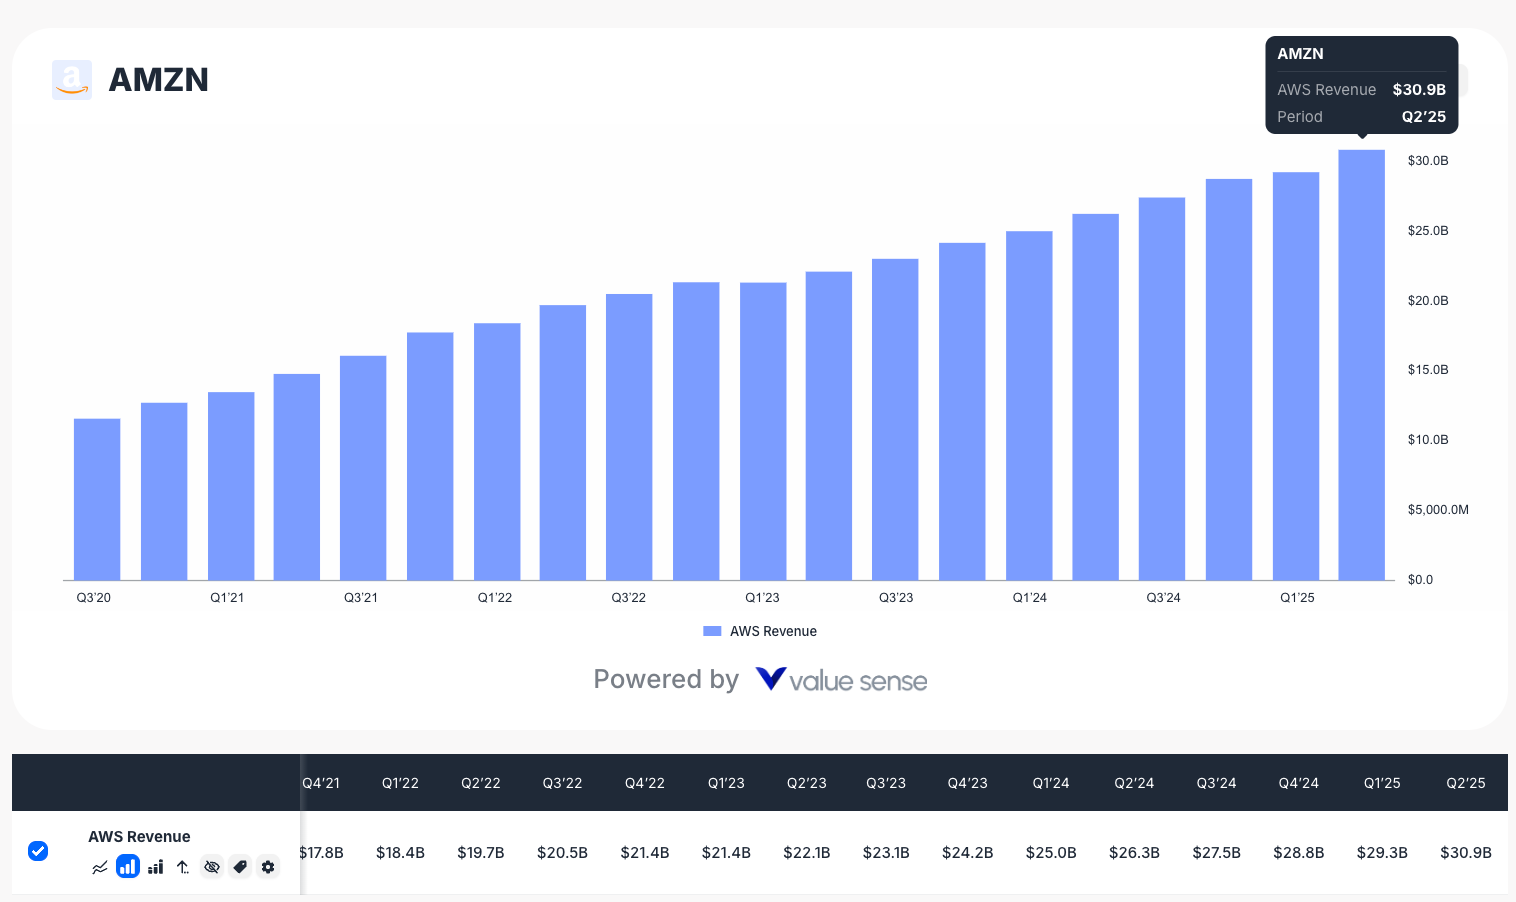Open the tag label icon for AWS Revenue
This screenshot has width=1516, height=902.
pos(240,867)
